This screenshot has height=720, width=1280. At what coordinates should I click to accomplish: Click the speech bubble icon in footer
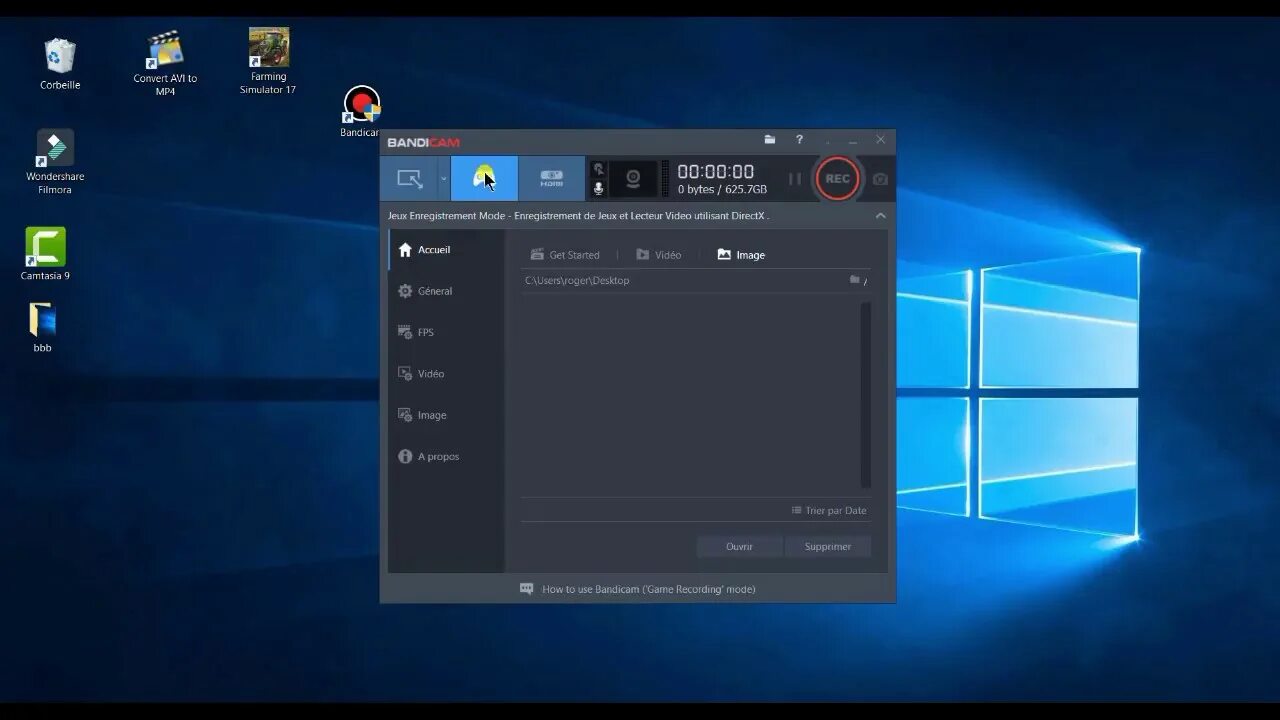click(527, 589)
